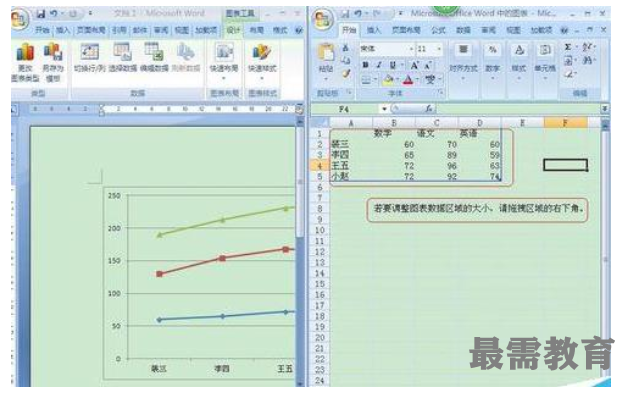621x393 pixels.
Task: Open Excel Home (开始) tab
Action: pos(349,30)
